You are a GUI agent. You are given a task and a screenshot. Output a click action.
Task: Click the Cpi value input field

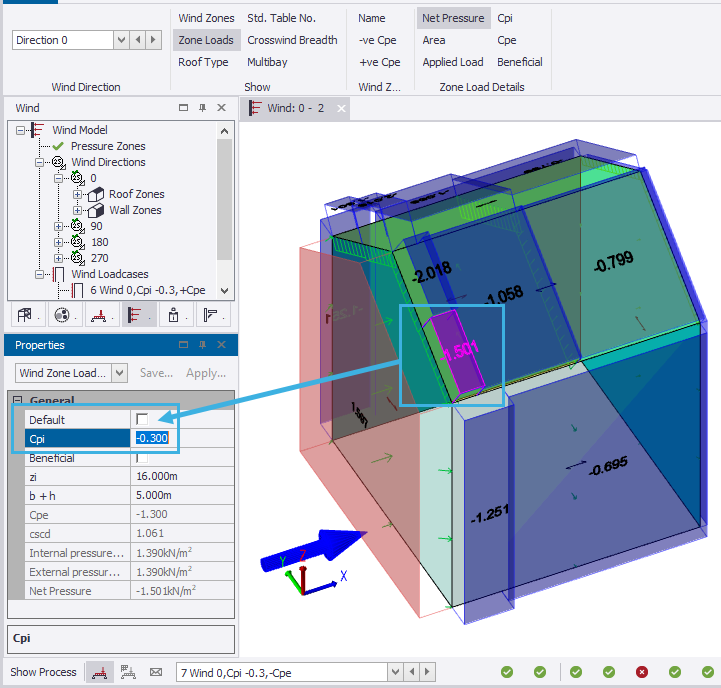153,438
